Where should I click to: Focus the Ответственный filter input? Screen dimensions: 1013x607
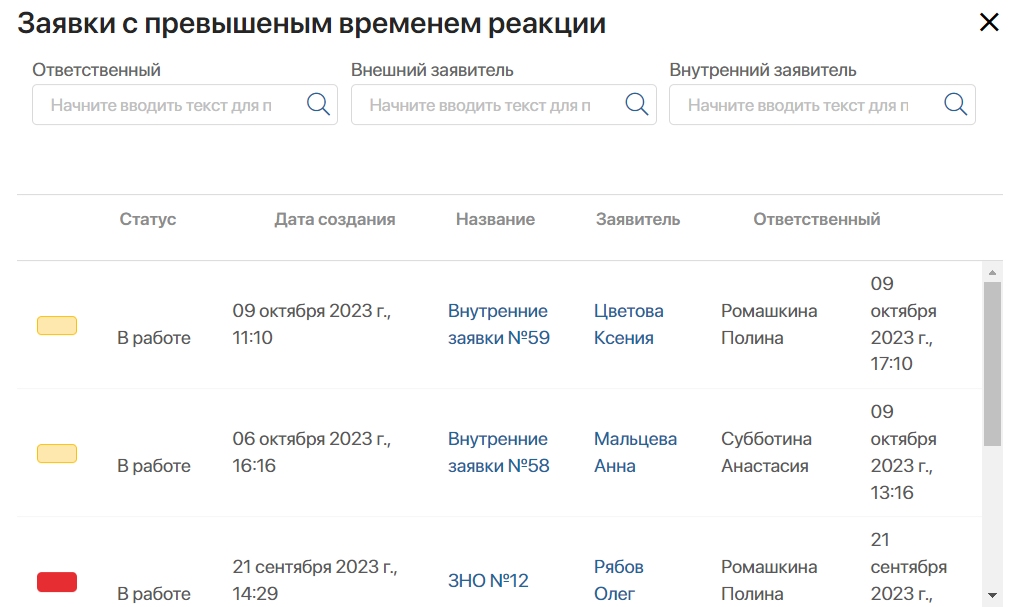pyautogui.click(x=185, y=105)
